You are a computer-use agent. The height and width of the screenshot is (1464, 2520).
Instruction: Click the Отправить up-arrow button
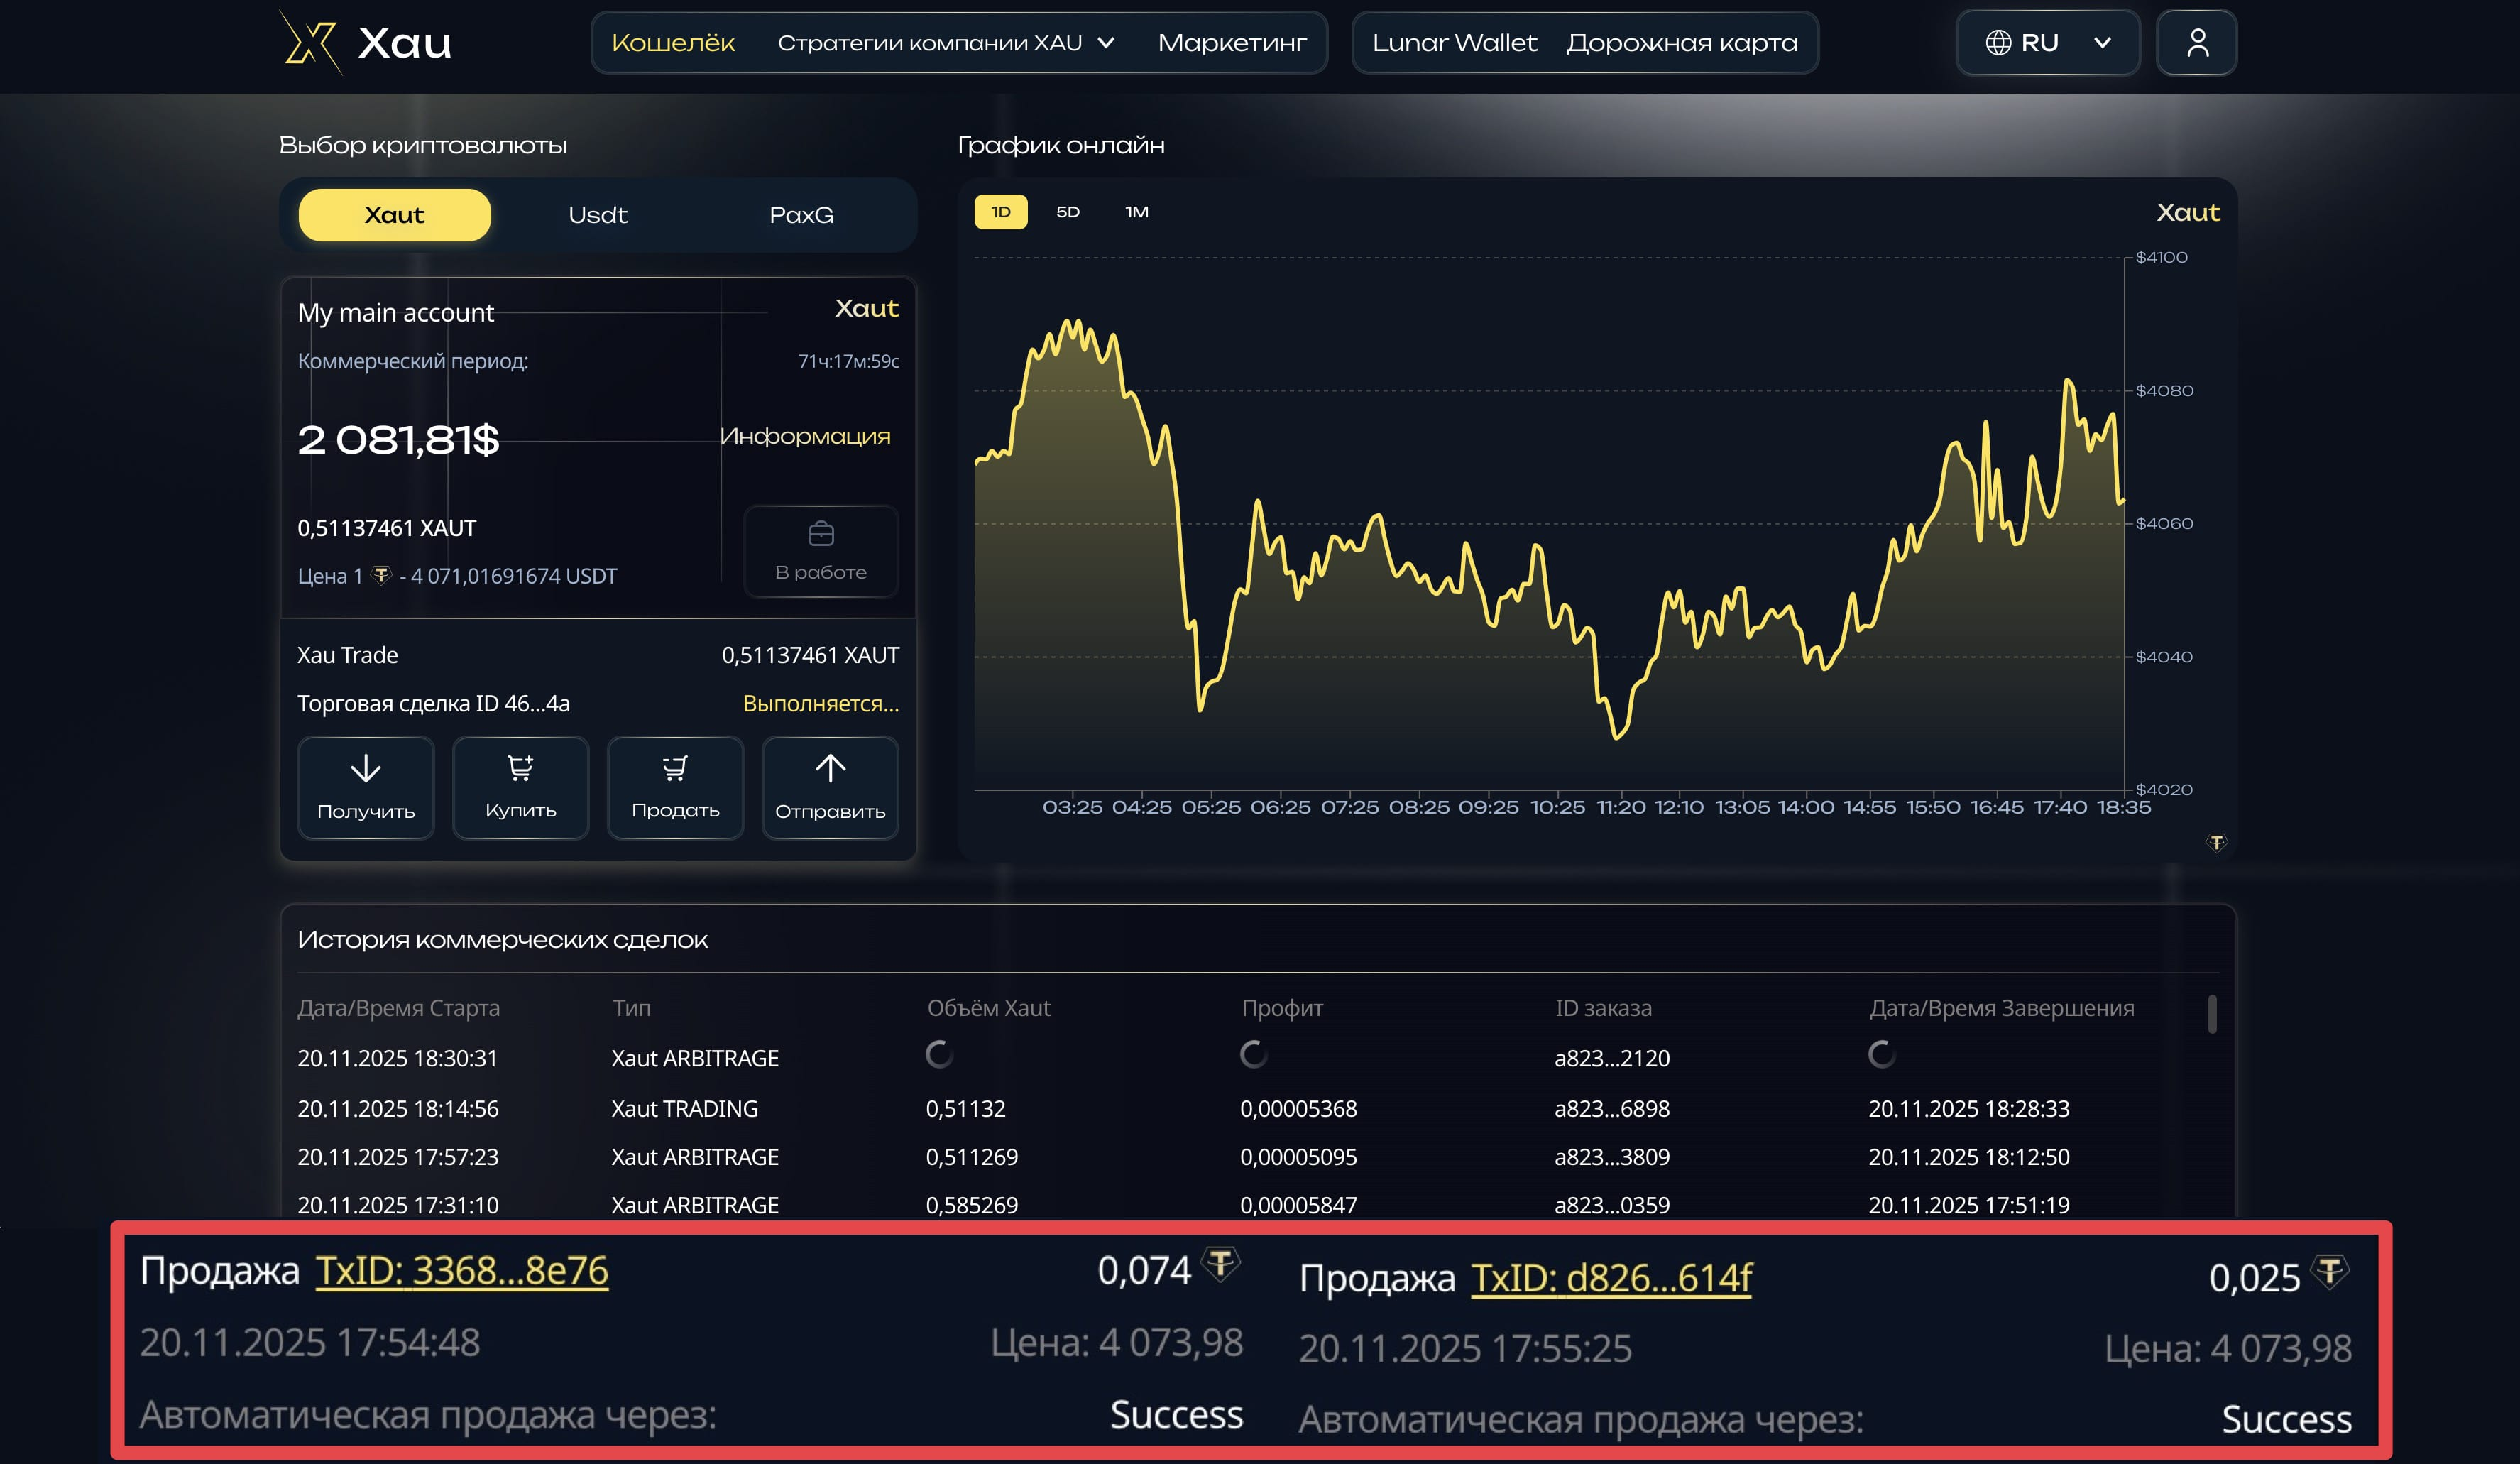coord(829,769)
